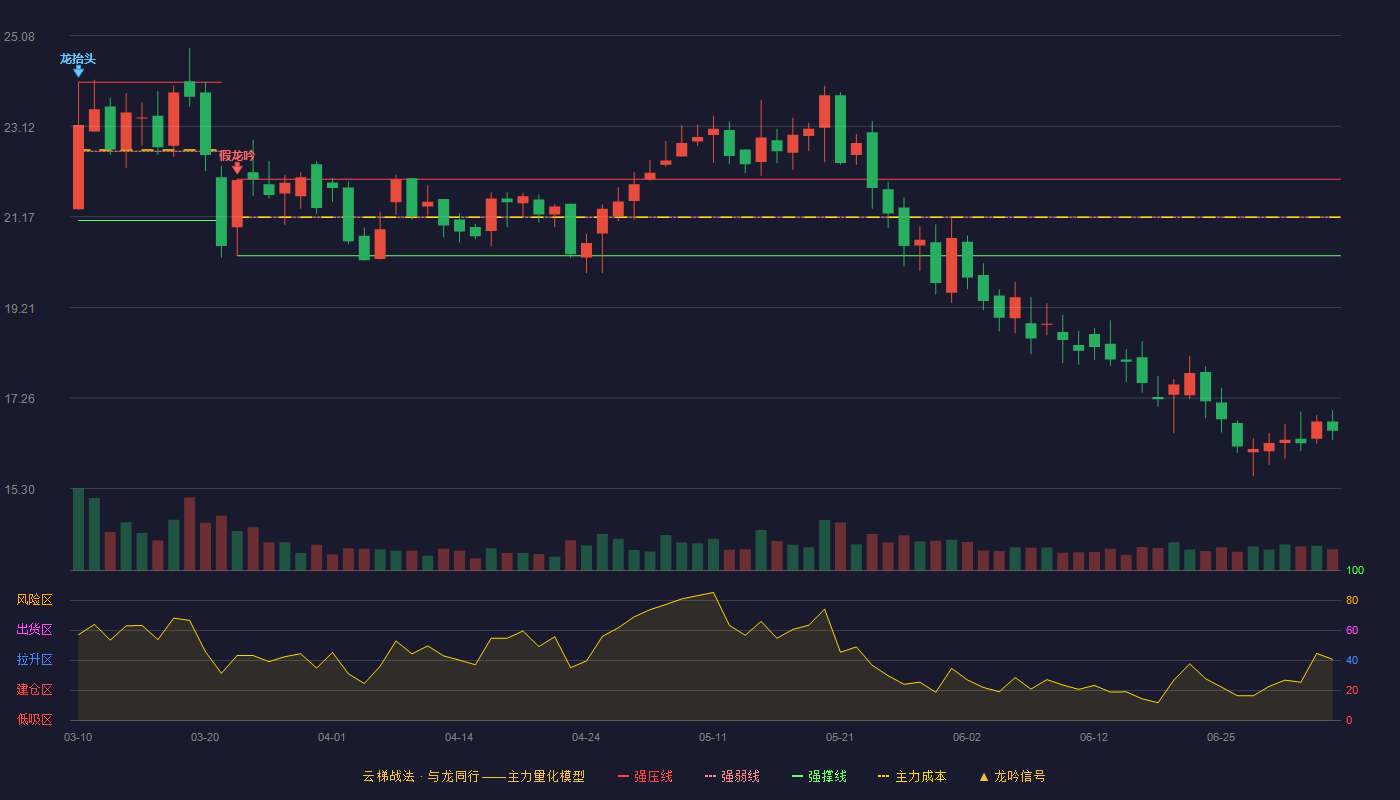The image size is (1400, 800).
Task: Click the 龙抬头 blue arrow signal marker
Action: tap(78, 71)
